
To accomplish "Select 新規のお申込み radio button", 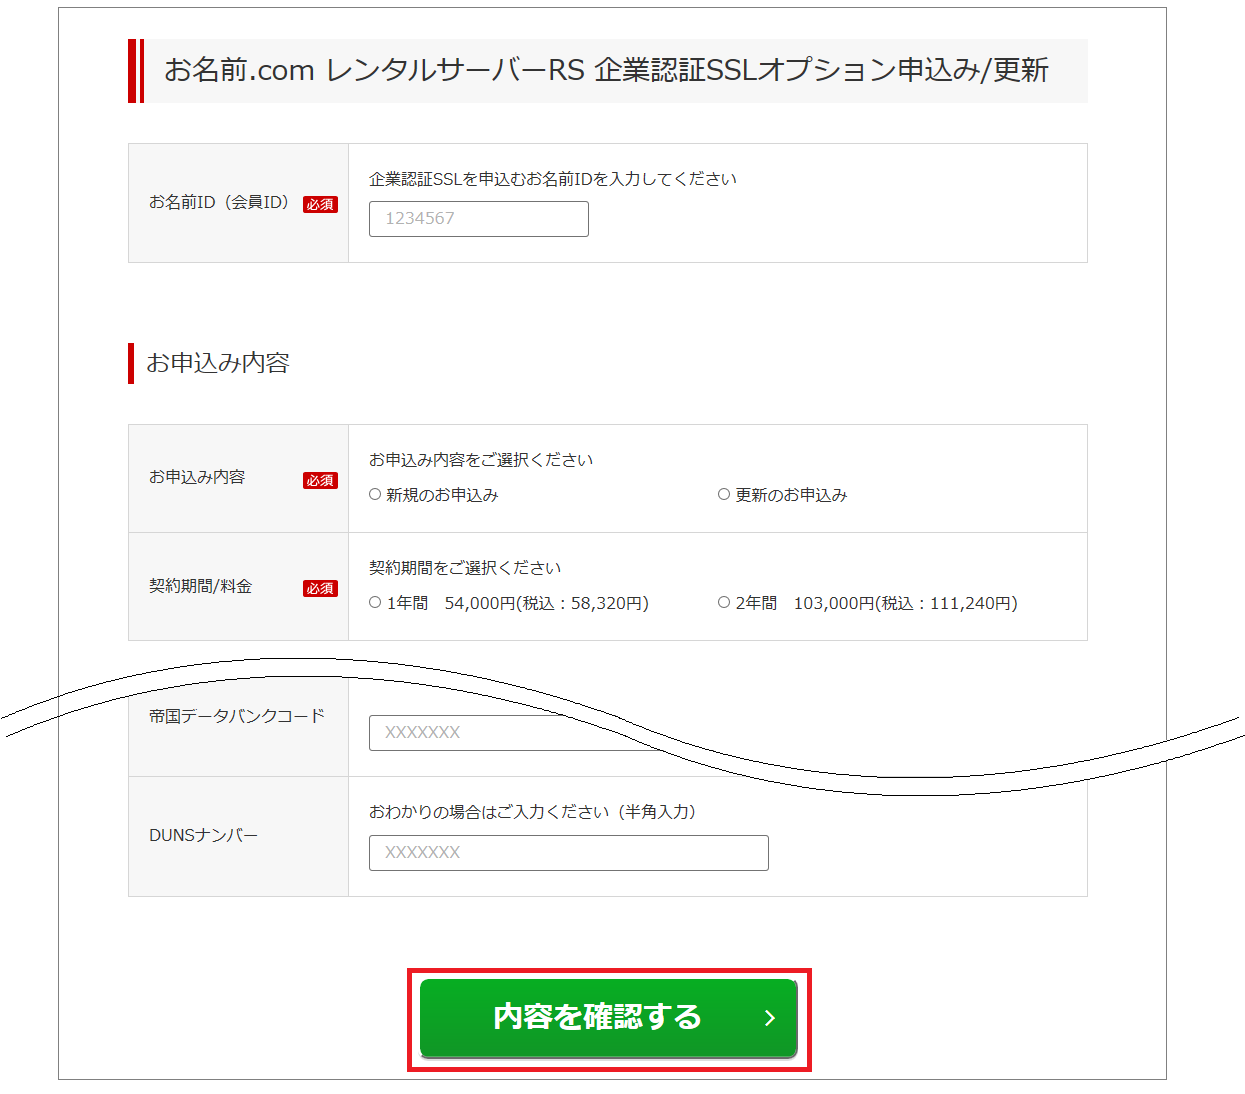I will click(375, 494).
